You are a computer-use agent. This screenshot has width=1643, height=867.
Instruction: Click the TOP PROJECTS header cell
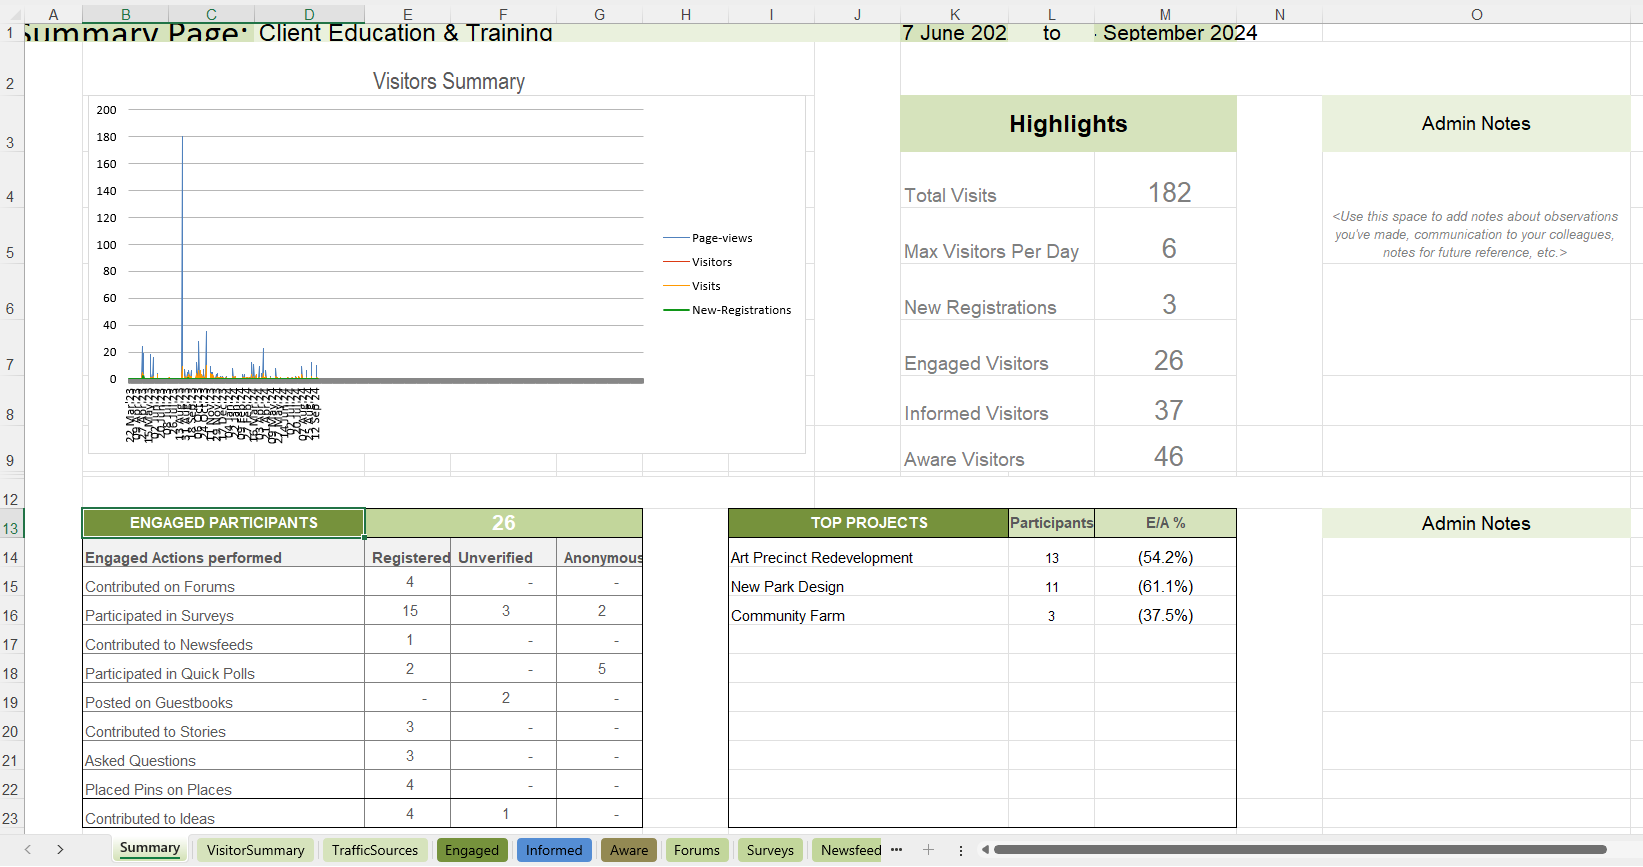pos(869,523)
